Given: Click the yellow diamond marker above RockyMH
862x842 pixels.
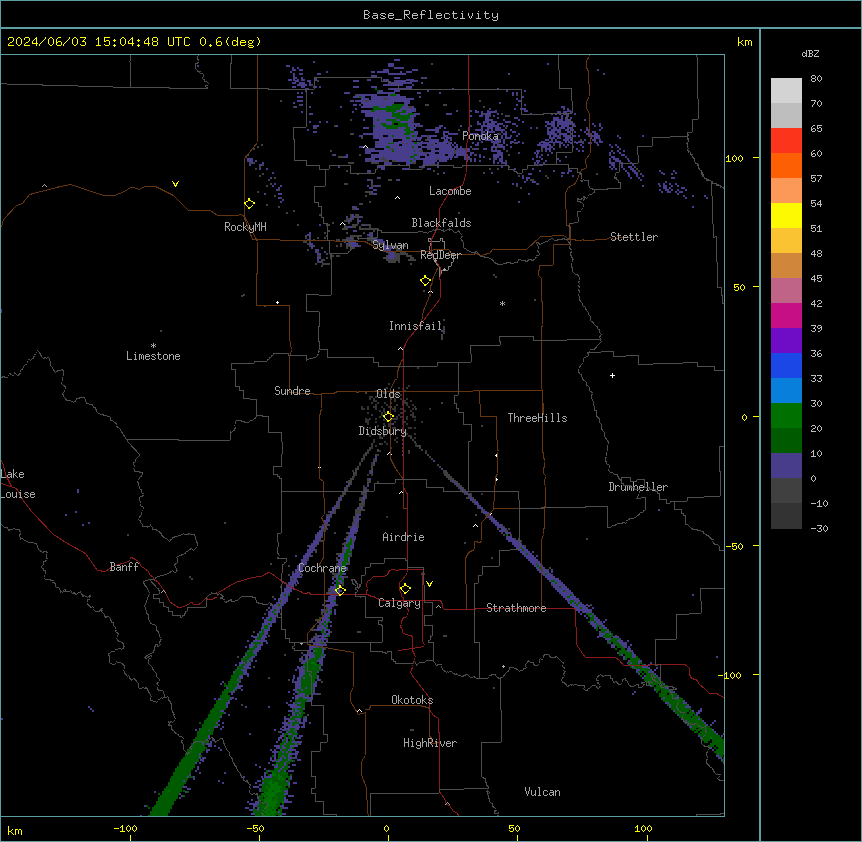Looking at the screenshot, I should [250, 204].
